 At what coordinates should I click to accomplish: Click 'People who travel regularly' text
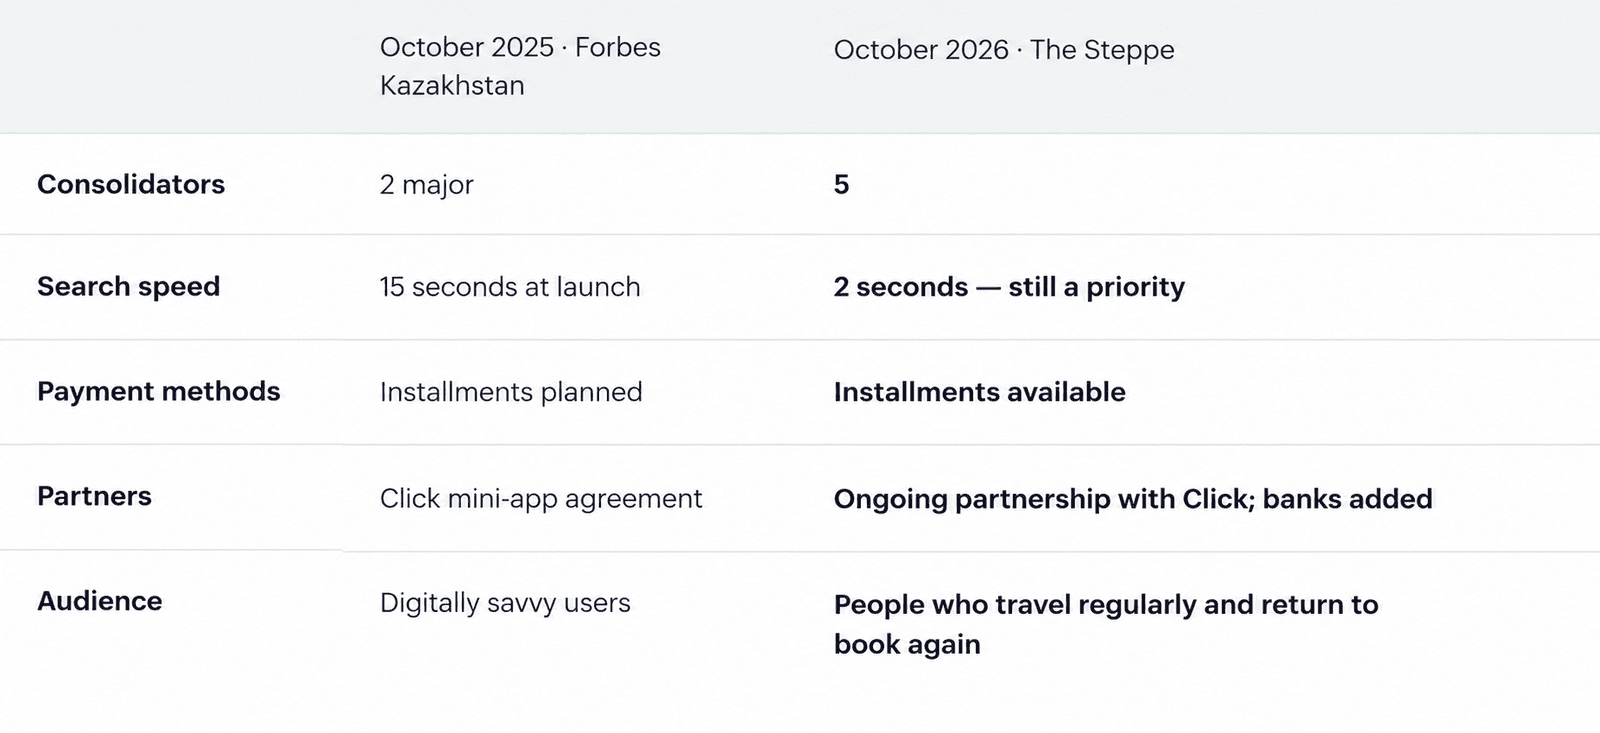[x=1015, y=605]
